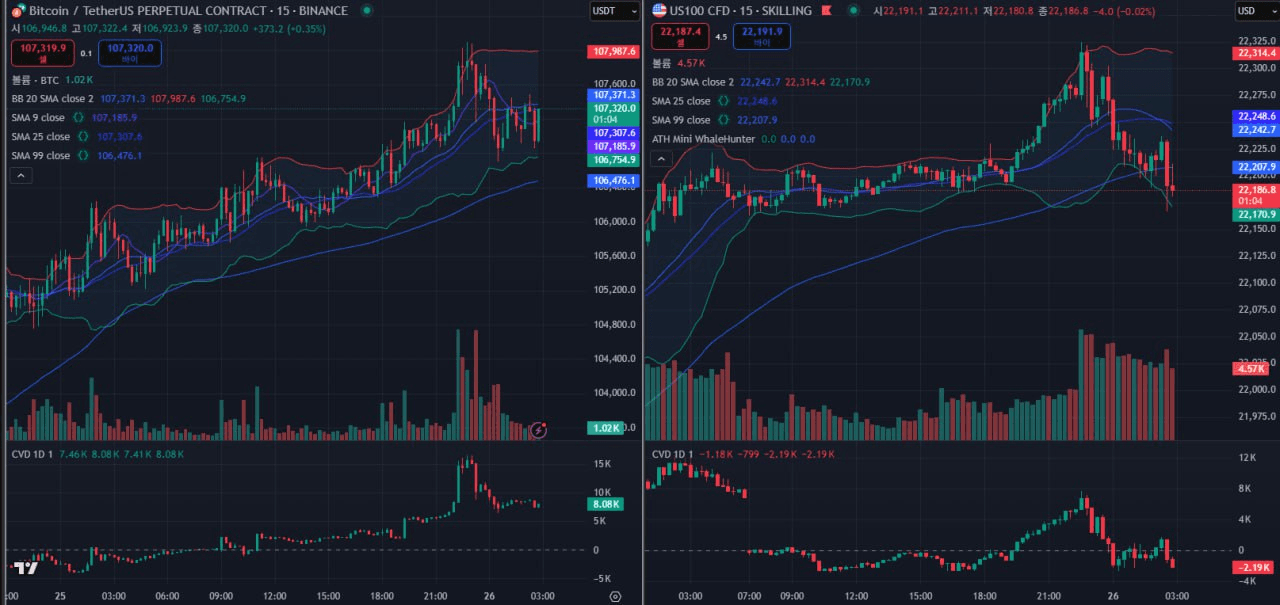Click the lightning flash order icon on BTC chart

point(539,428)
